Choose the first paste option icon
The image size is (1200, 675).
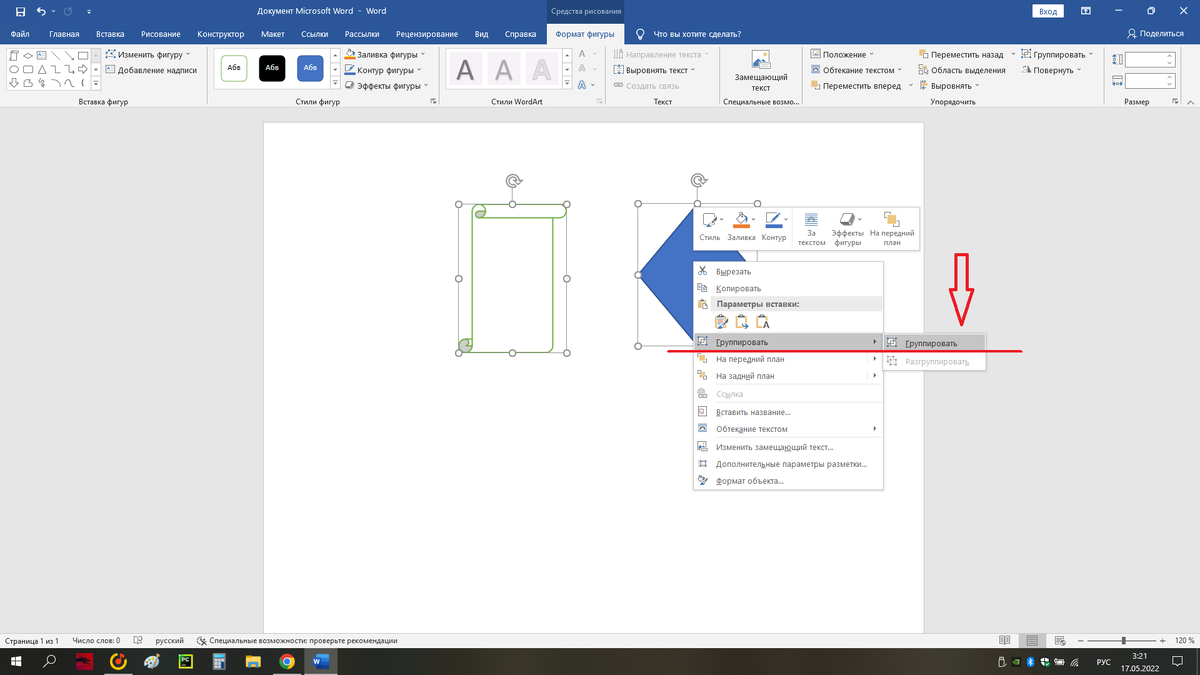[721, 321]
